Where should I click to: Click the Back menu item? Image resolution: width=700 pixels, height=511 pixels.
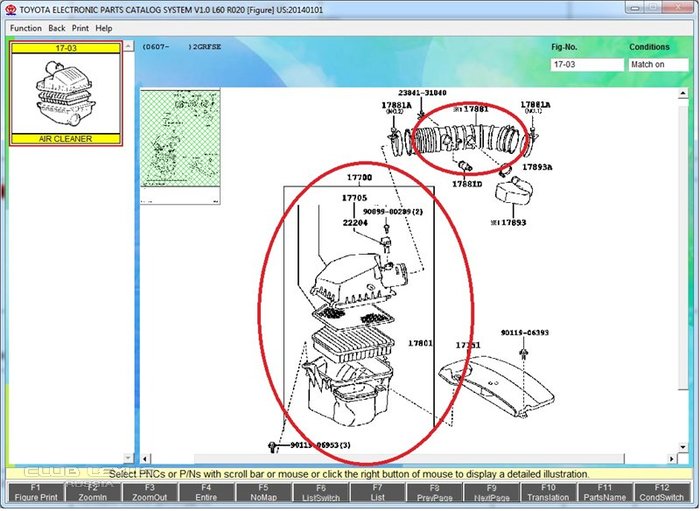[x=57, y=28]
